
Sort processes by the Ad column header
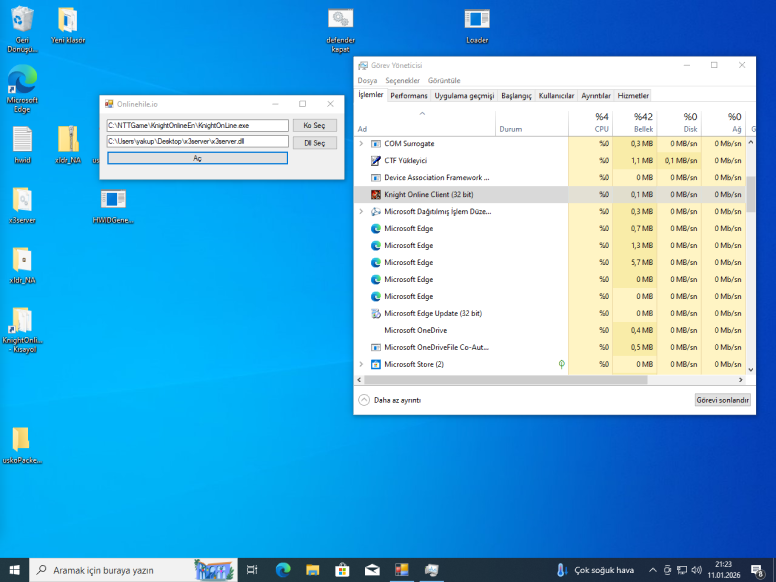425,122
